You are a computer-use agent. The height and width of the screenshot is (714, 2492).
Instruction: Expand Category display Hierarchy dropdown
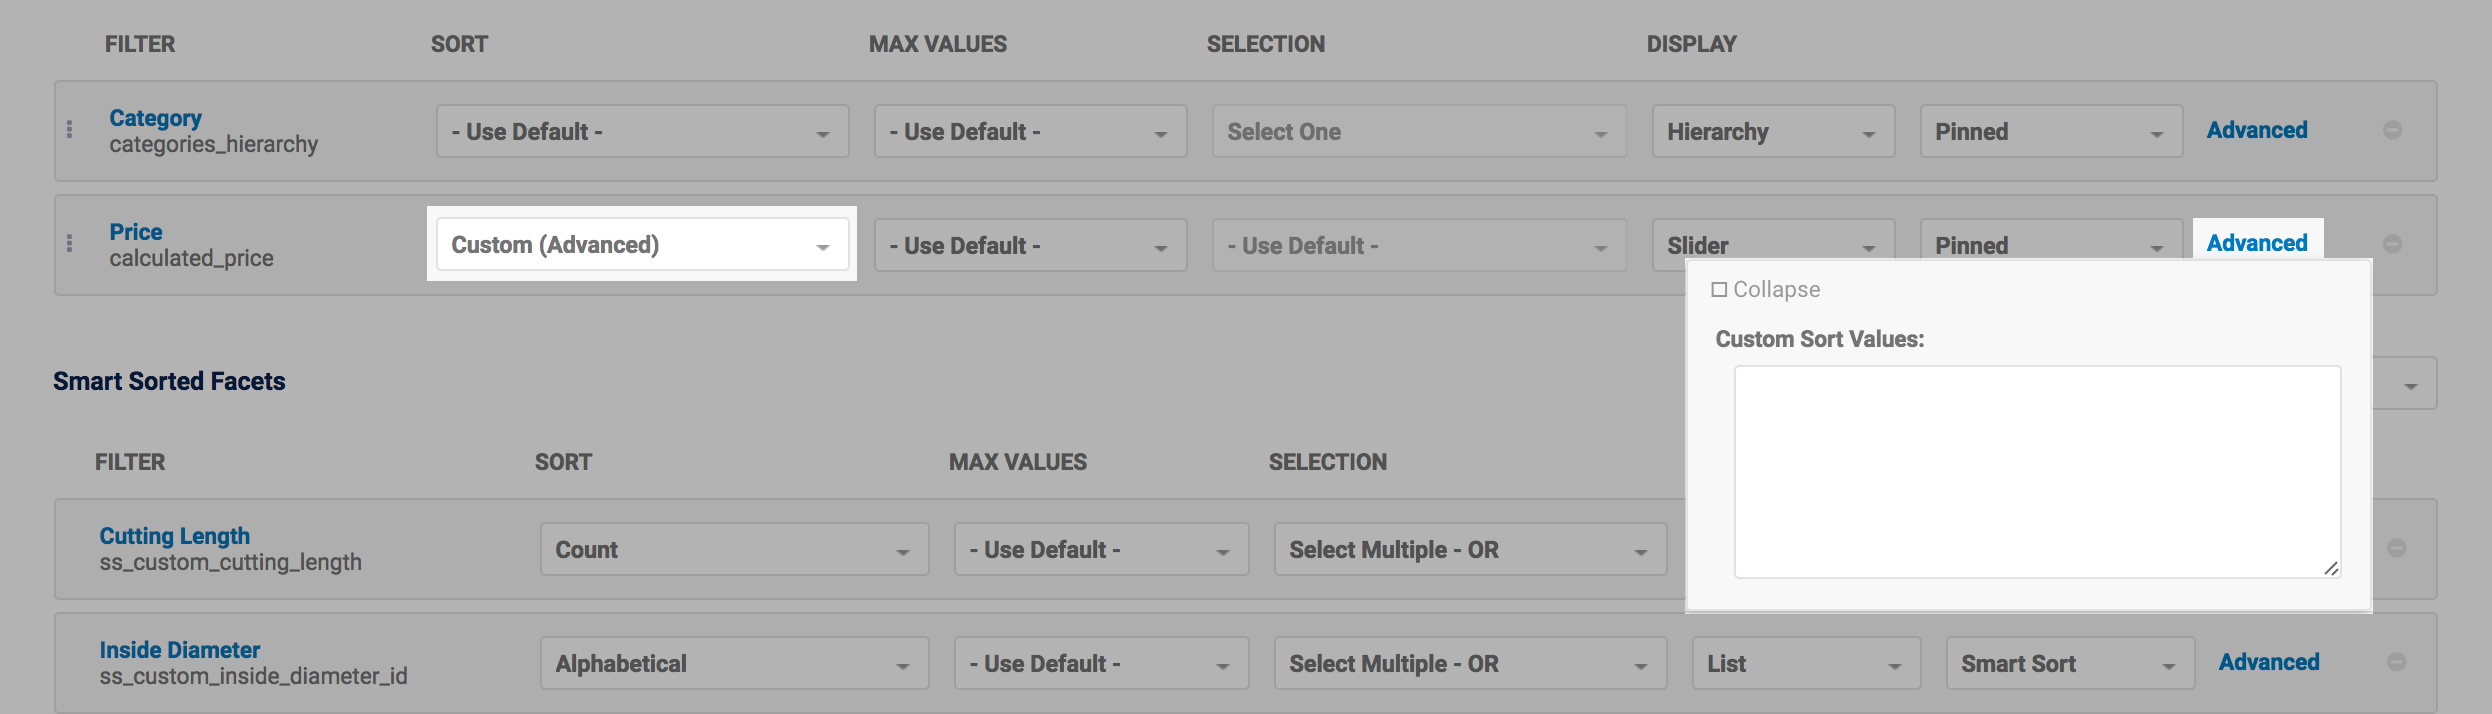pos(1772,132)
